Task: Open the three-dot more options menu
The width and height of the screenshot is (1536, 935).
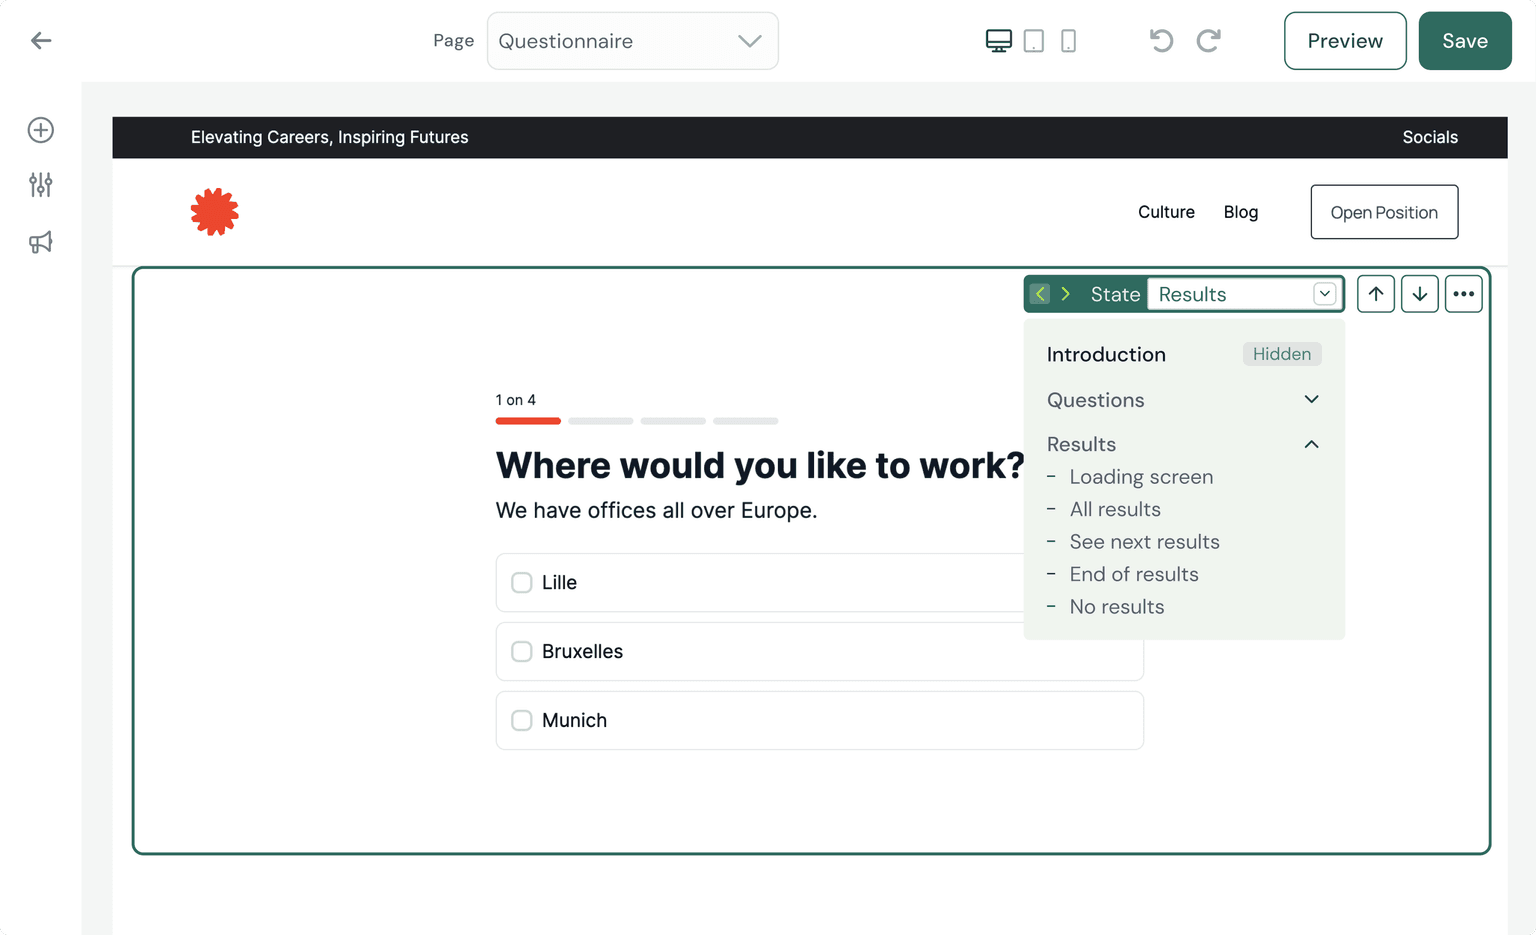Action: (1463, 294)
